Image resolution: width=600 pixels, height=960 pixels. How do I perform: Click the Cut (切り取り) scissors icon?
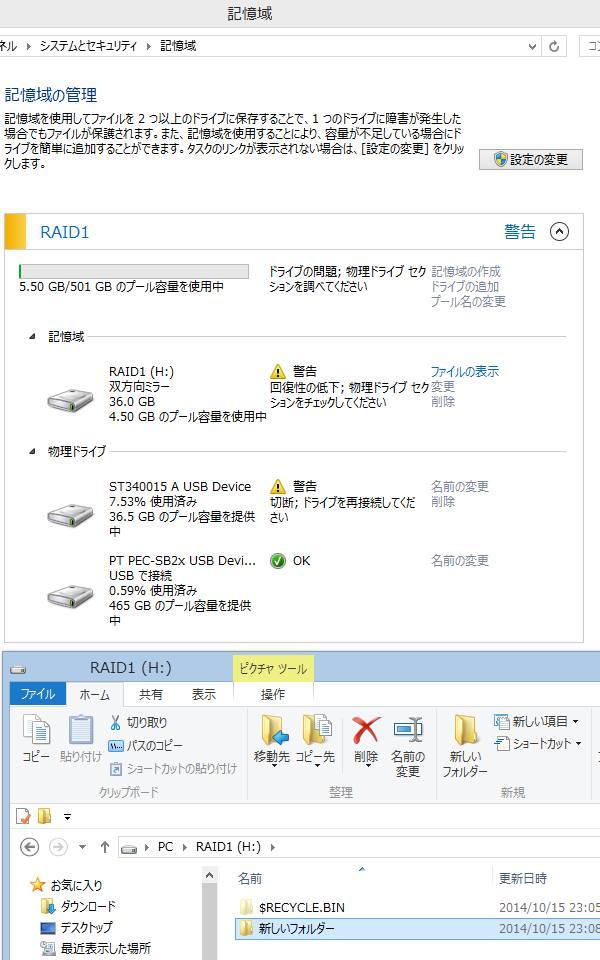tap(115, 722)
